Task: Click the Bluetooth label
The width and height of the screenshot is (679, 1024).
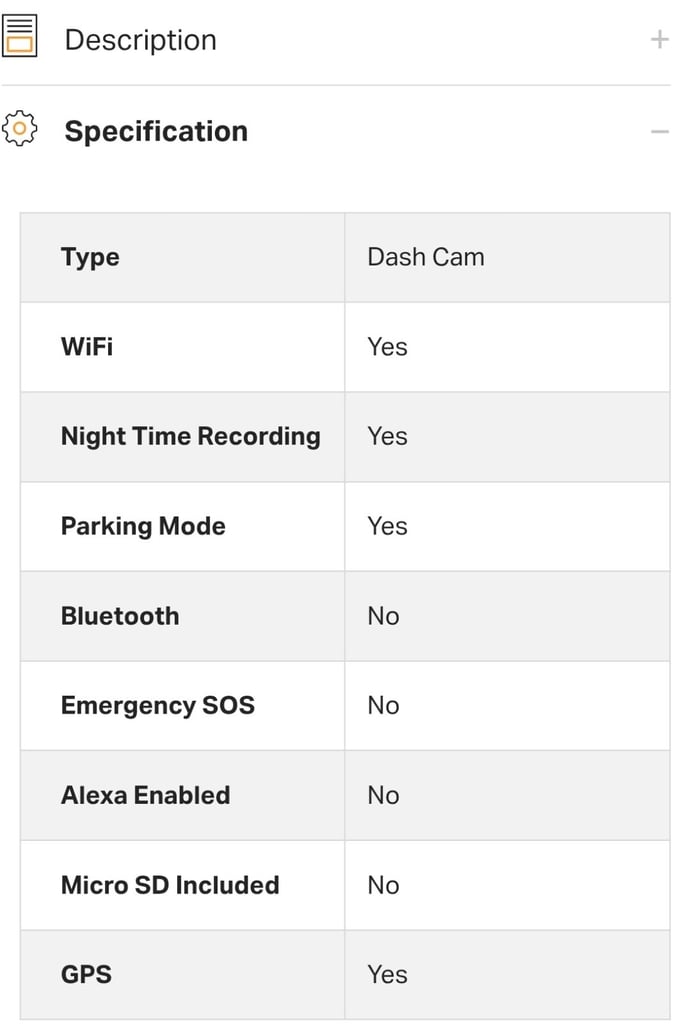Action: [x=120, y=616]
